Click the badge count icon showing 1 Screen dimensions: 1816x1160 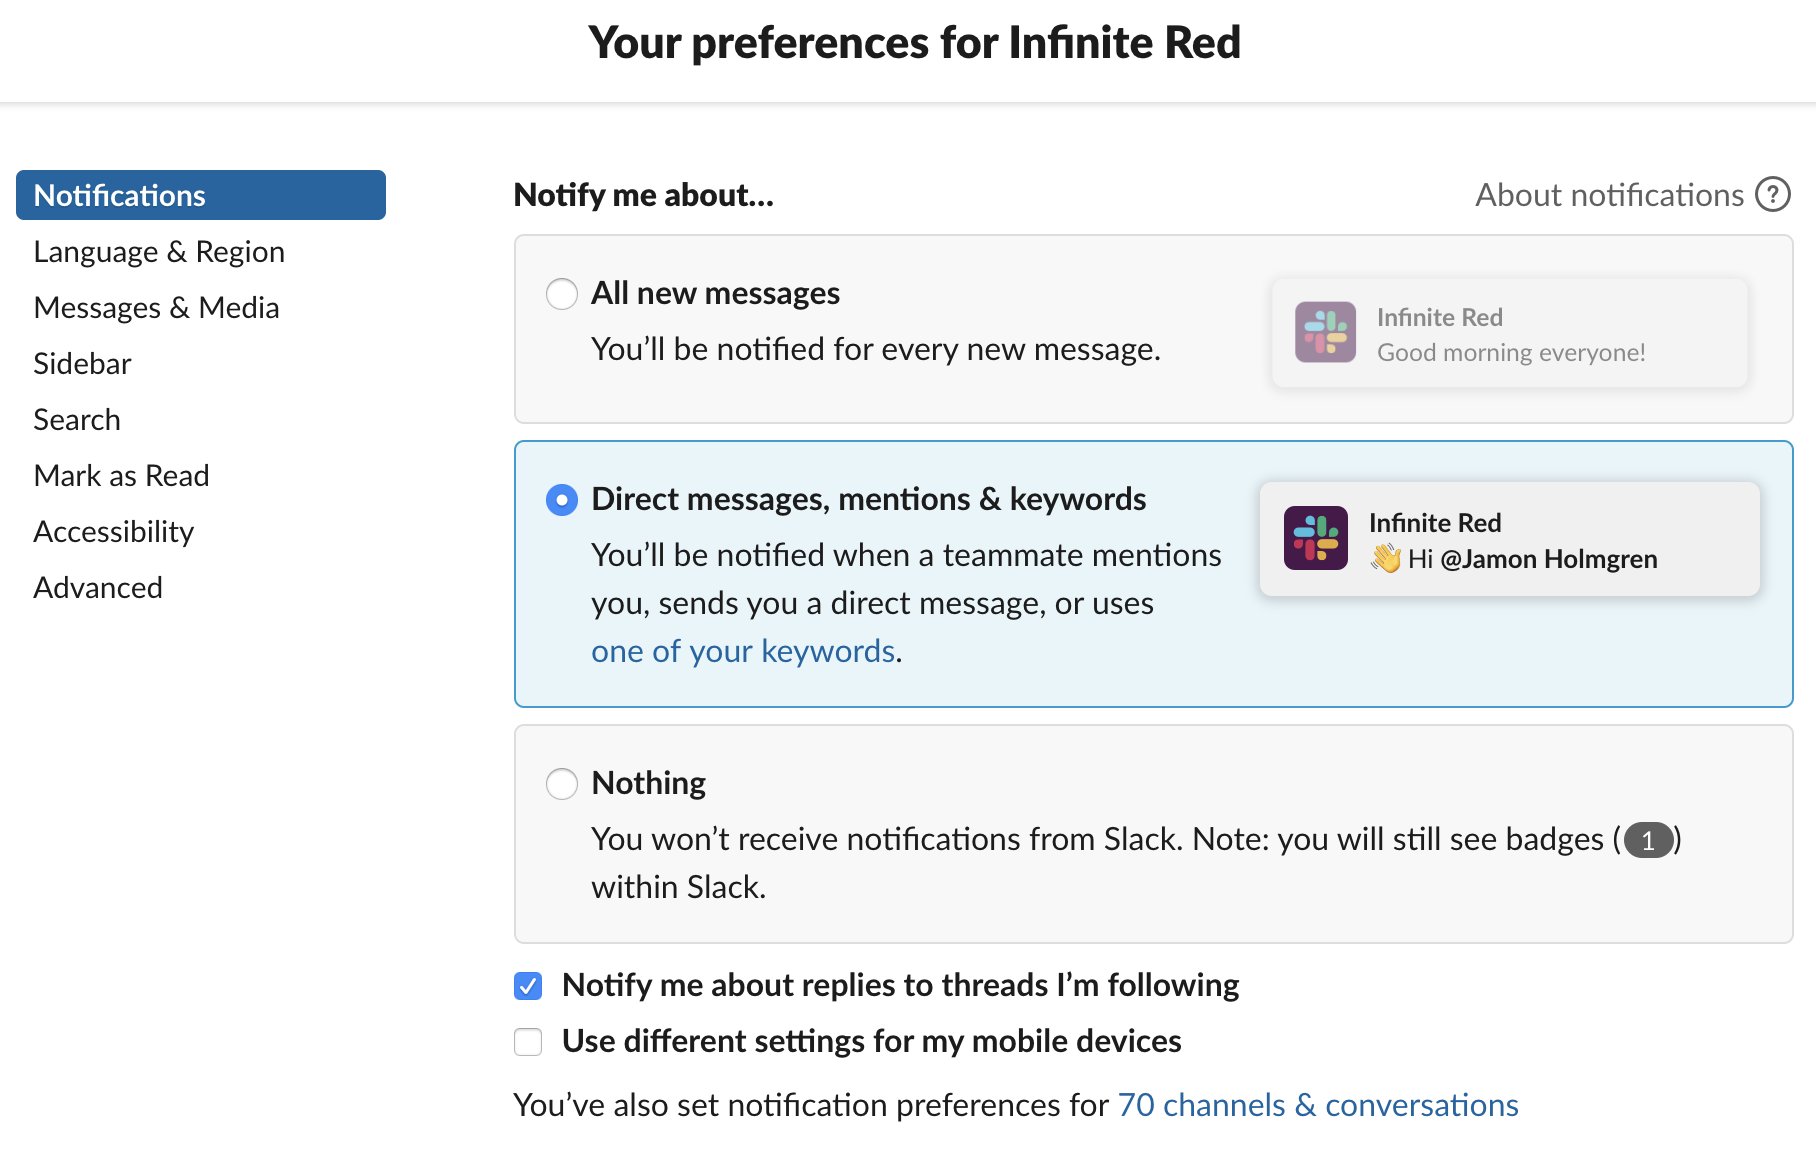[1648, 840]
